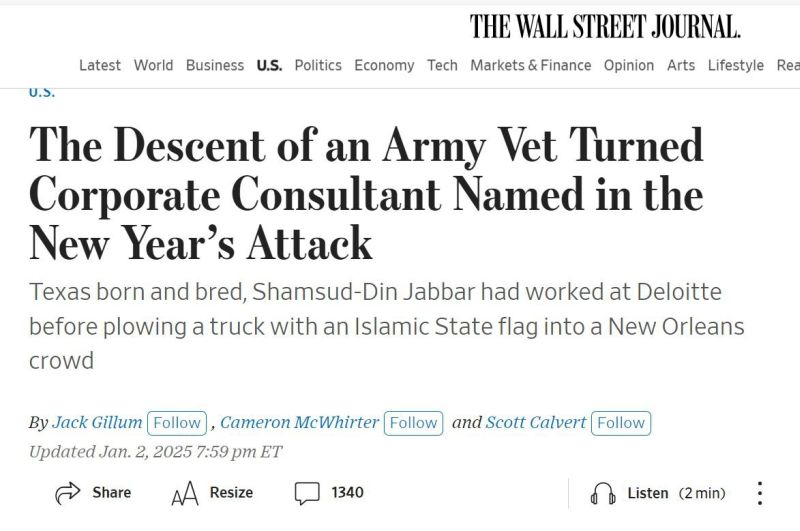The width and height of the screenshot is (800, 531).
Task: Select the Politics nav item
Action: tap(318, 65)
